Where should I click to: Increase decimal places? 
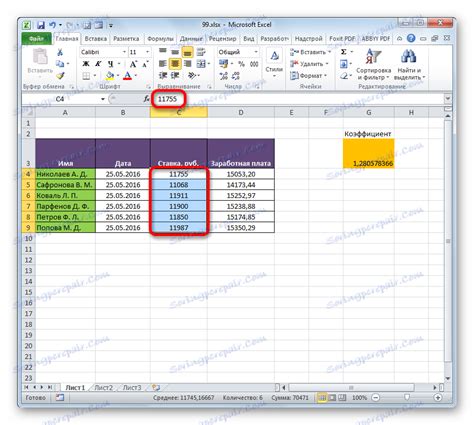pyautogui.click(x=223, y=76)
